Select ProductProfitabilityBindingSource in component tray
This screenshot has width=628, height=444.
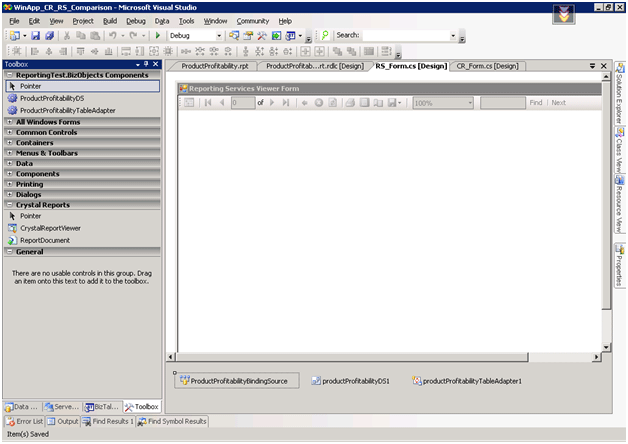click(x=237, y=381)
